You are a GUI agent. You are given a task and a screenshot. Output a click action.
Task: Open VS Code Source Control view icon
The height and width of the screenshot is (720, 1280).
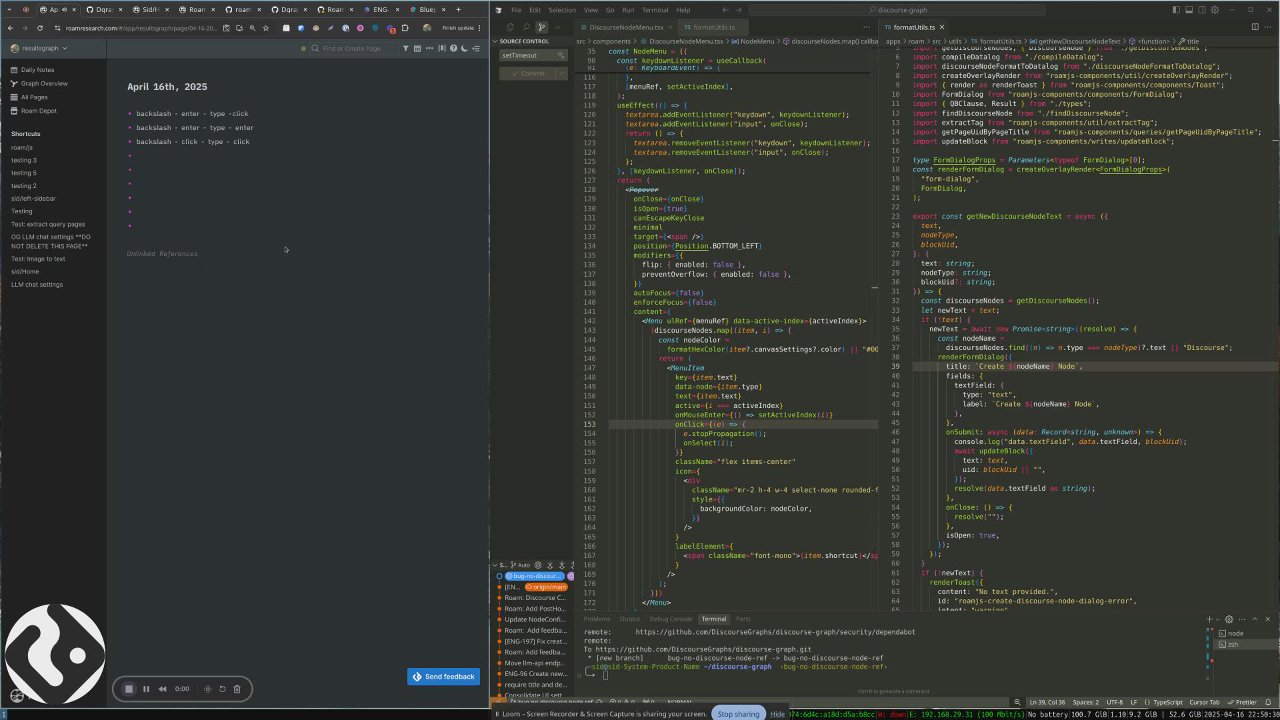click(541, 27)
